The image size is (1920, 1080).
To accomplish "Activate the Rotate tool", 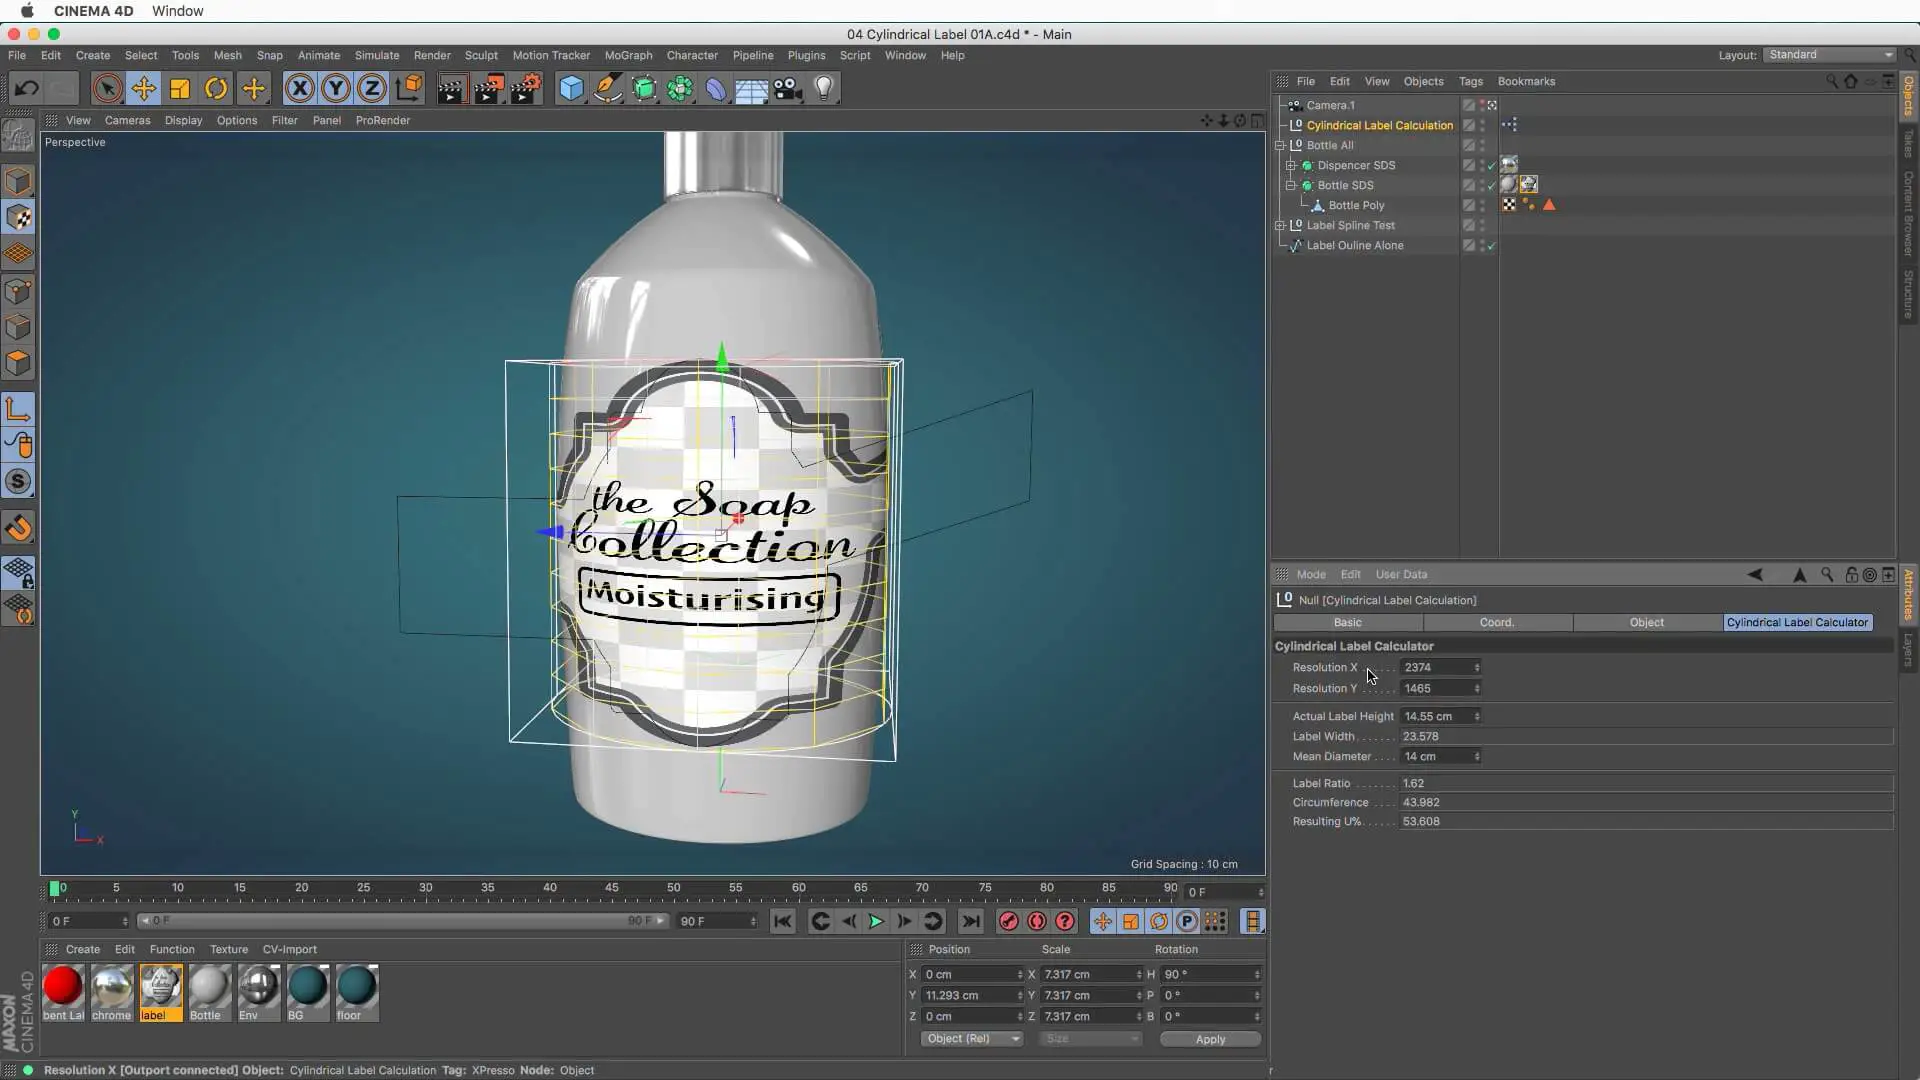I will click(216, 88).
